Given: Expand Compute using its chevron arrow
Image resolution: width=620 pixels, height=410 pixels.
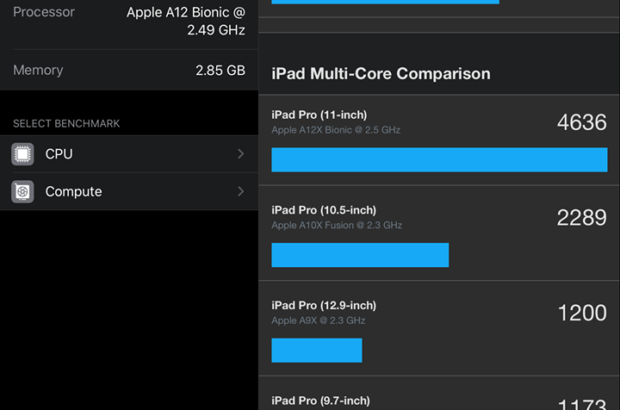Looking at the screenshot, I should [x=241, y=191].
